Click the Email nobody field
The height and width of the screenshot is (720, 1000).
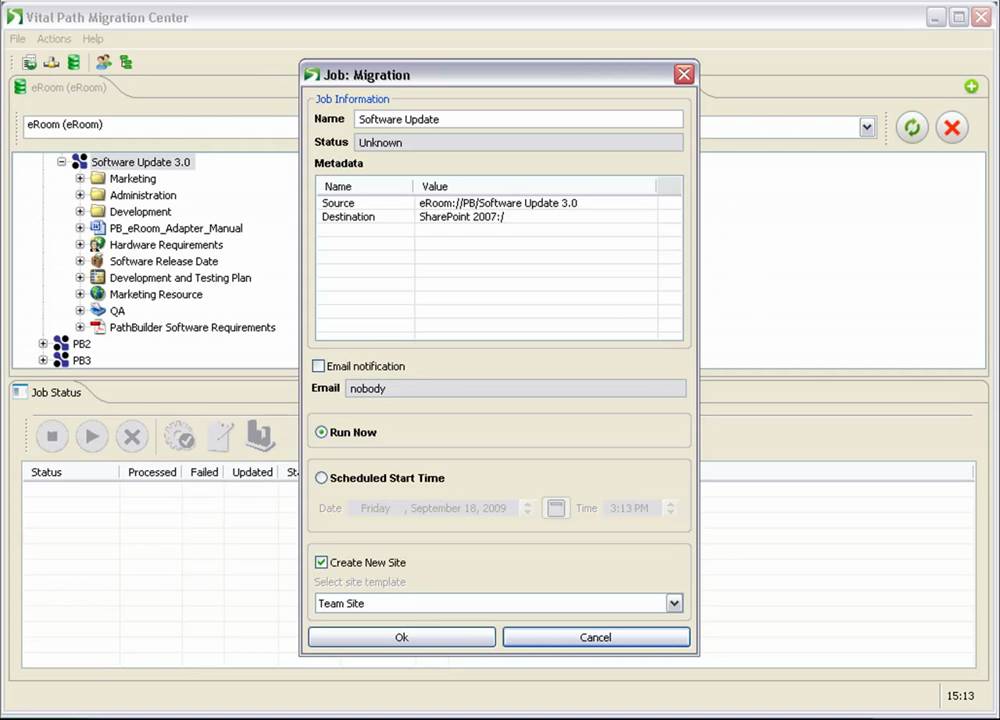(x=515, y=388)
